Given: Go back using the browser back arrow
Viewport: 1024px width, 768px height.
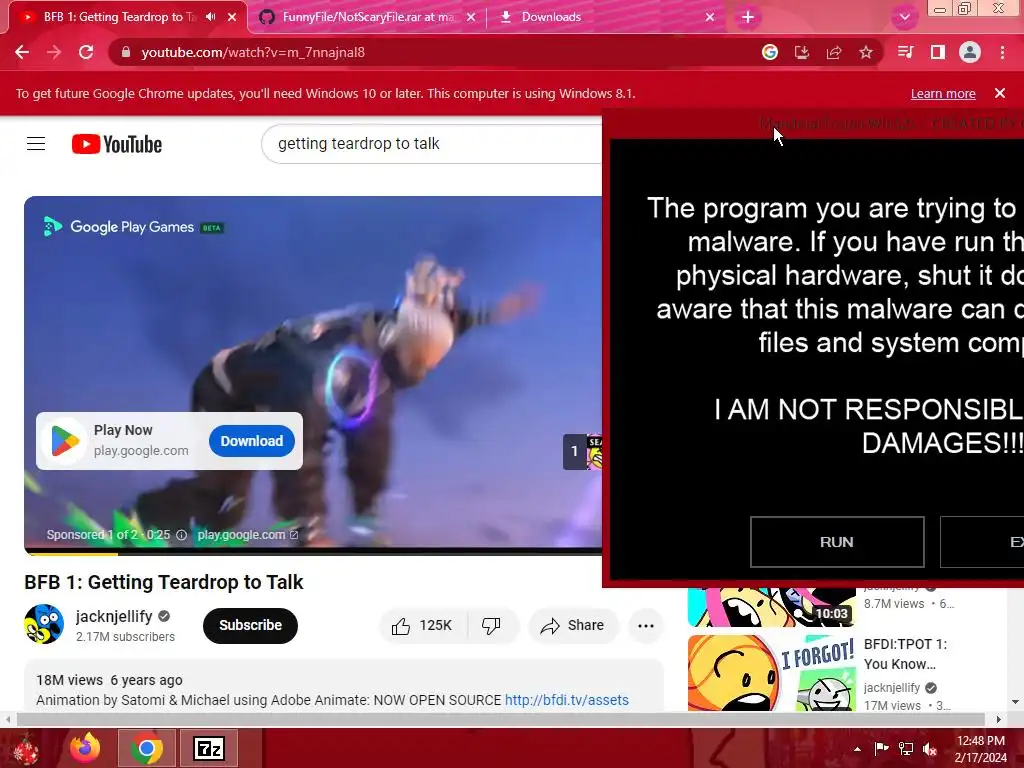Looking at the screenshot, I should click(x=22, y=52).
